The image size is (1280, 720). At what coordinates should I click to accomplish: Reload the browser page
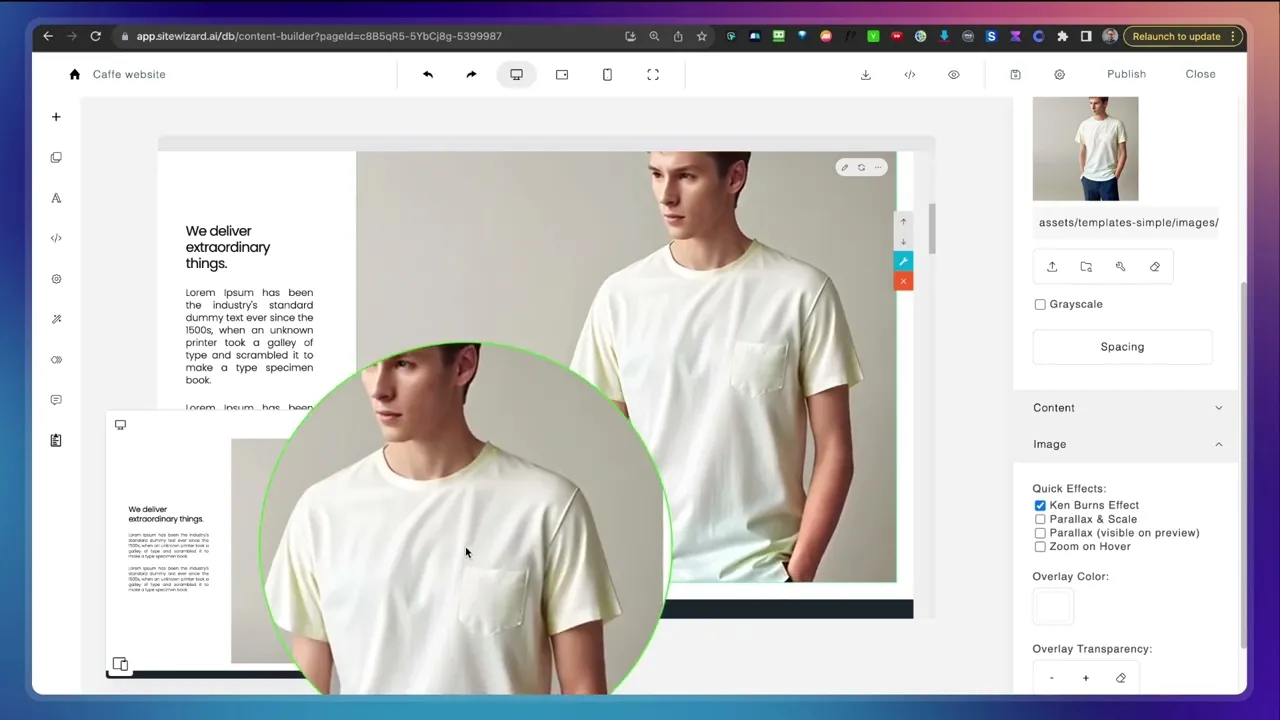pos(95,36)
